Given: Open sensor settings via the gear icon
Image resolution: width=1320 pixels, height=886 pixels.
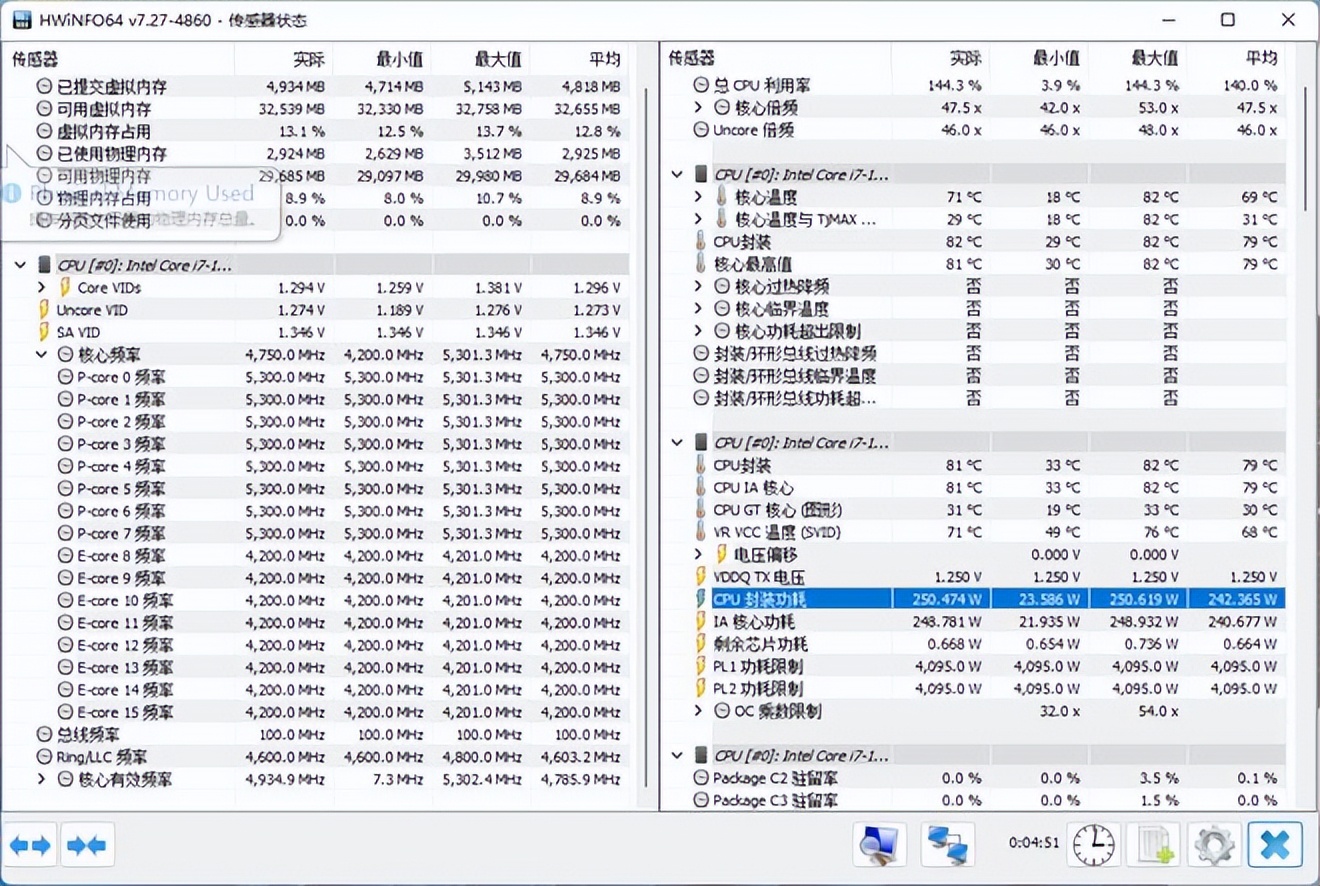Looking at the screenshot, I should (x=1214, y=844).
